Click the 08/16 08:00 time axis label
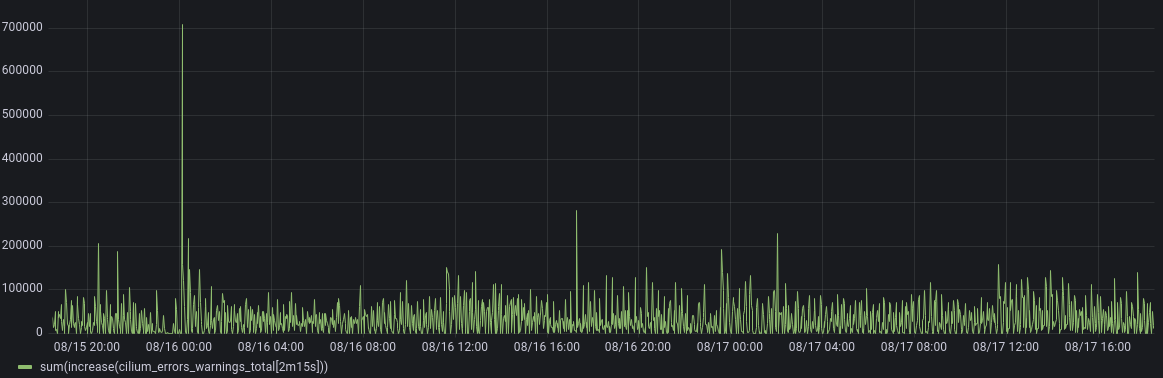The height and width of the screenshot is (378, 1163). click(363, 347)
